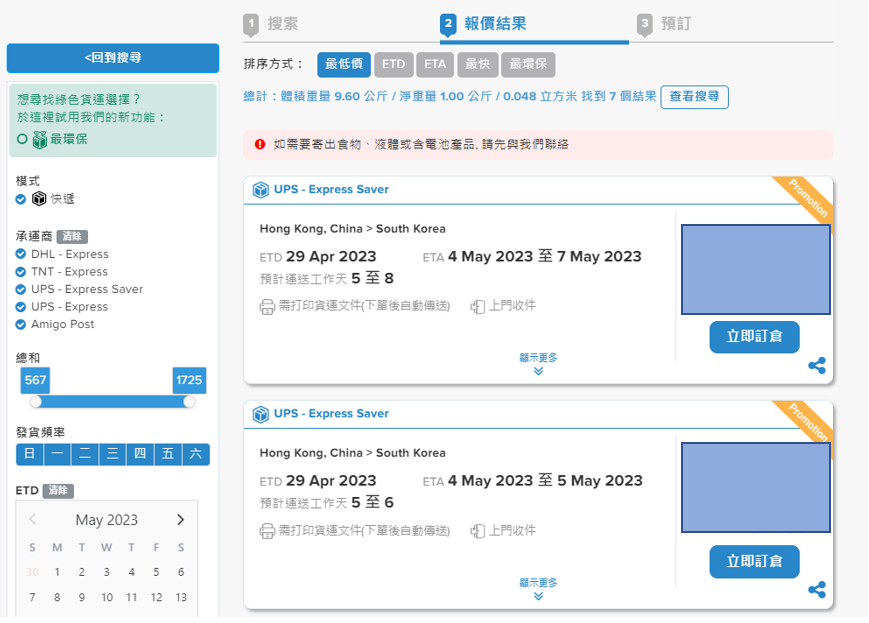The image size is (869, 623).
Task: Uncheck UPS - Express Saver carrier
Action: coord(21,289)
